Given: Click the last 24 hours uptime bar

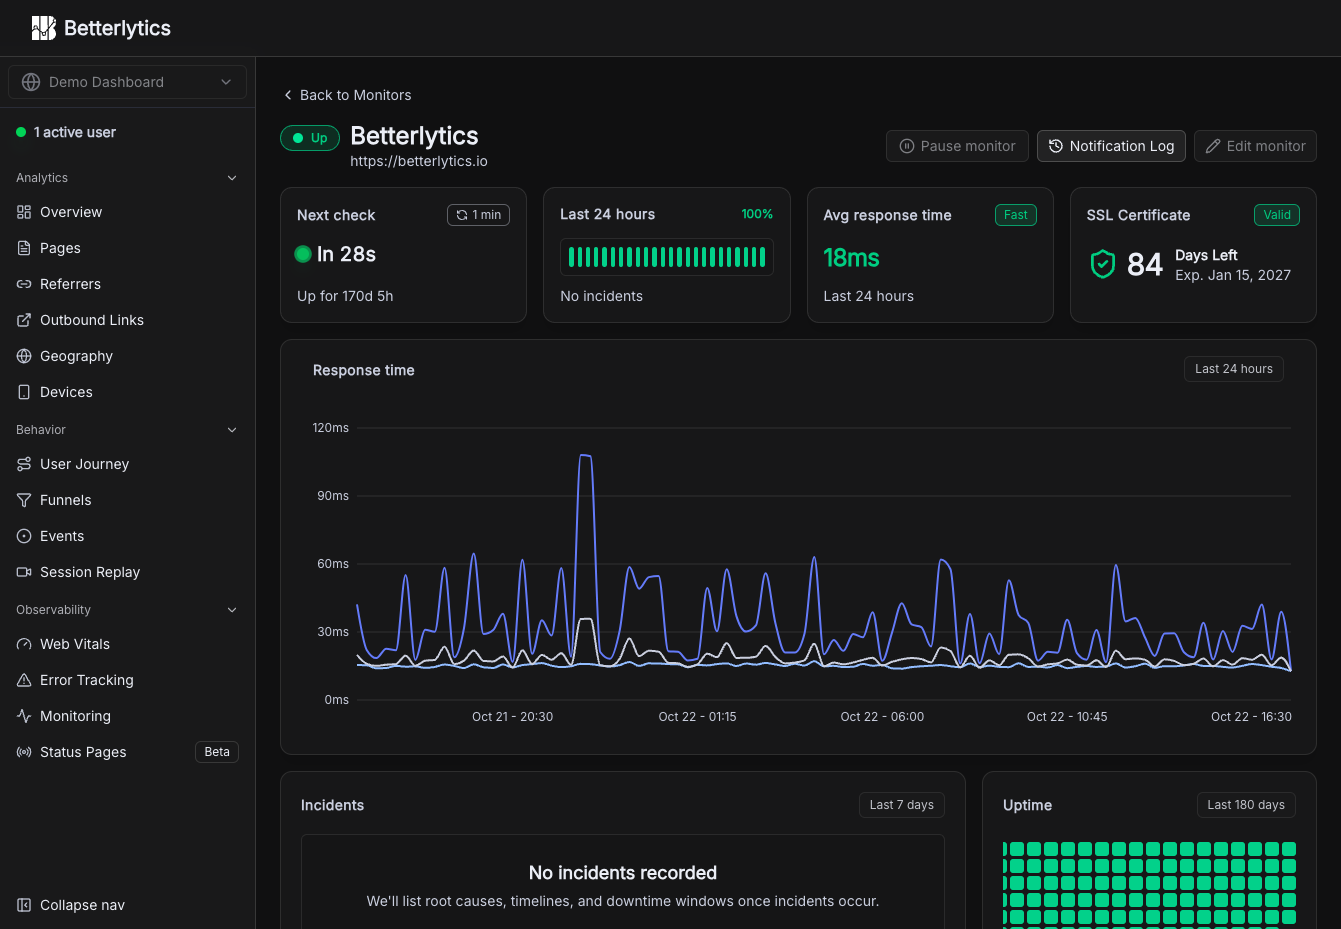Looking at the screenshot, I should [667, 257].
